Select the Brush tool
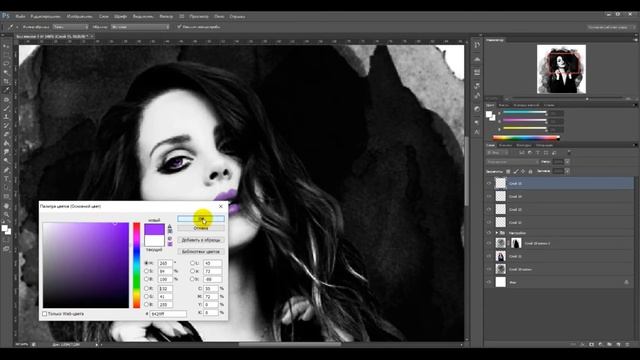Viewport: 640px width, 360px height. (6, 108)
